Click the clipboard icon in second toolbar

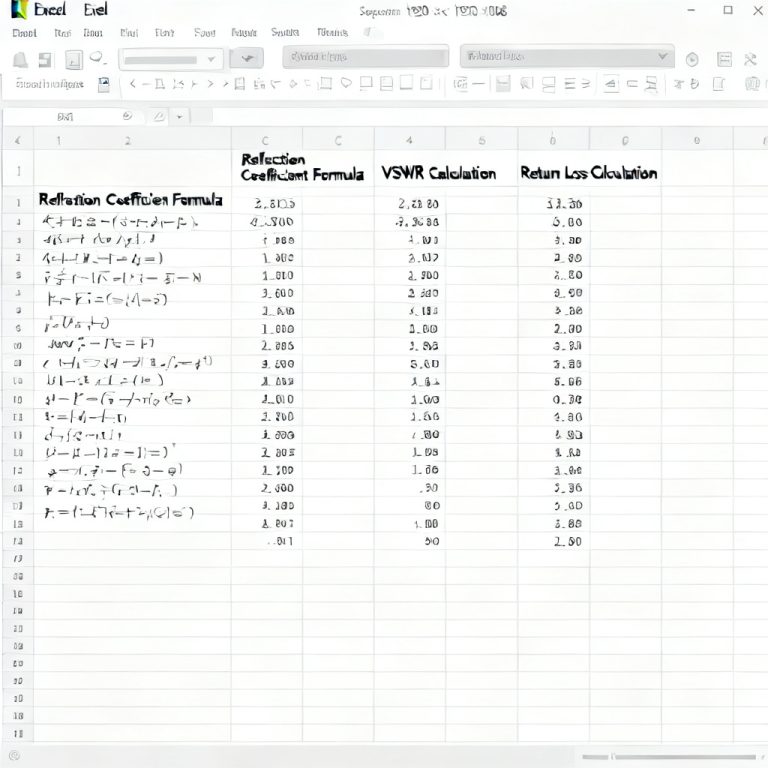click(x=240, y=84)
